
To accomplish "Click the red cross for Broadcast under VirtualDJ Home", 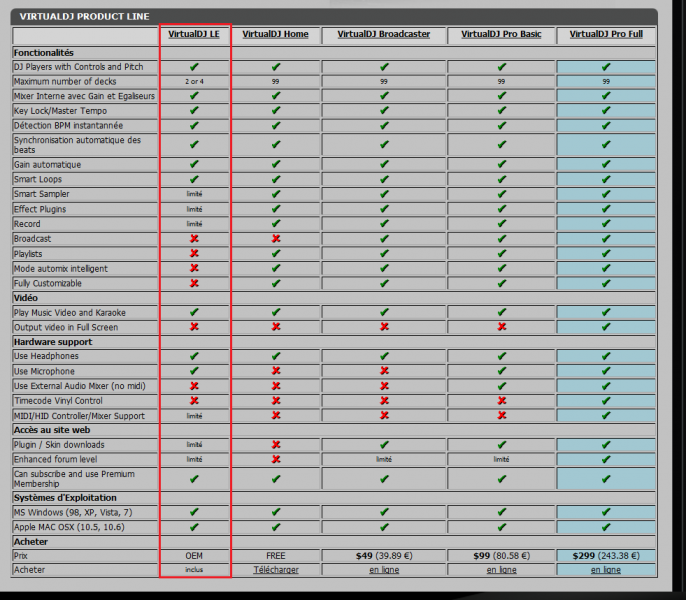I will click(x=276, y=239).
